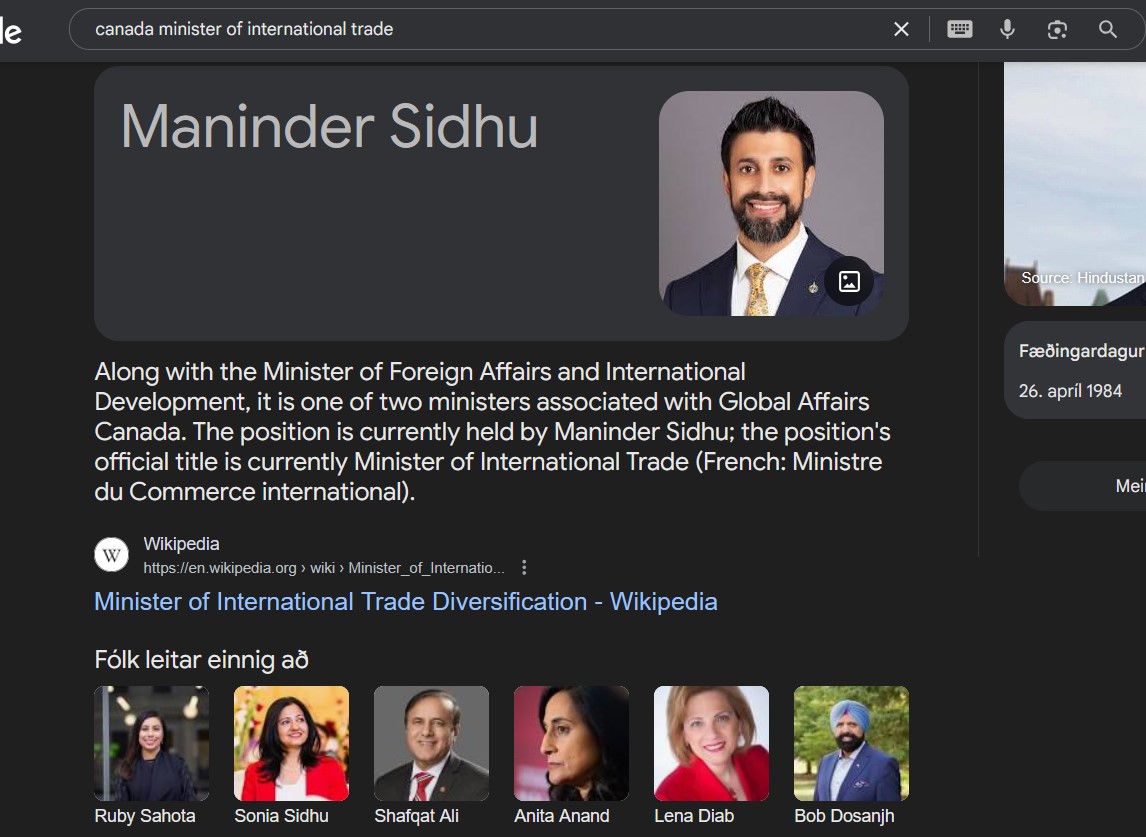Screen dimensions: 1146x837
Task: Clear the search query with the X icon
Action: tap(901, 29)
